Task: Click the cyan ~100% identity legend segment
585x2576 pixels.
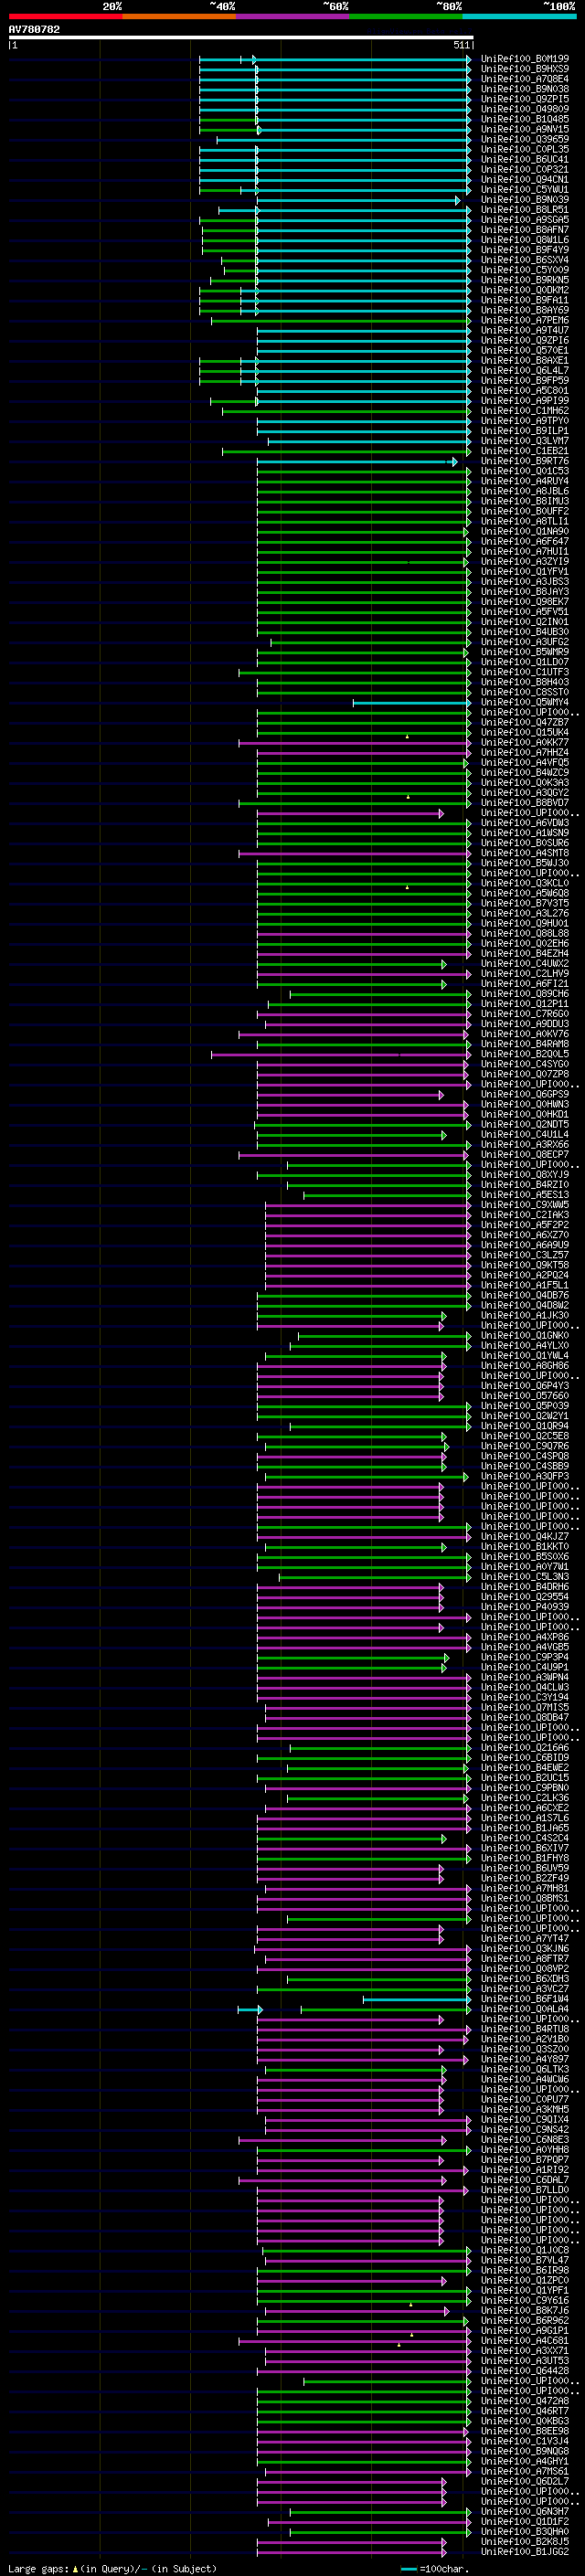Action: (520, 16)
